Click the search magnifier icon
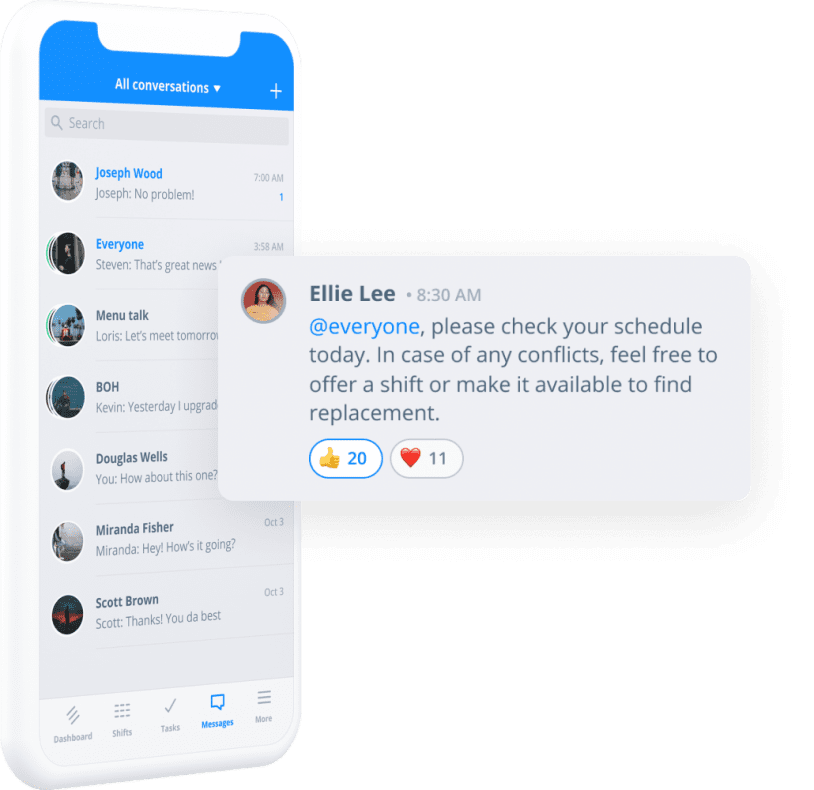The image size is (814, 790). tap(57, 122)
